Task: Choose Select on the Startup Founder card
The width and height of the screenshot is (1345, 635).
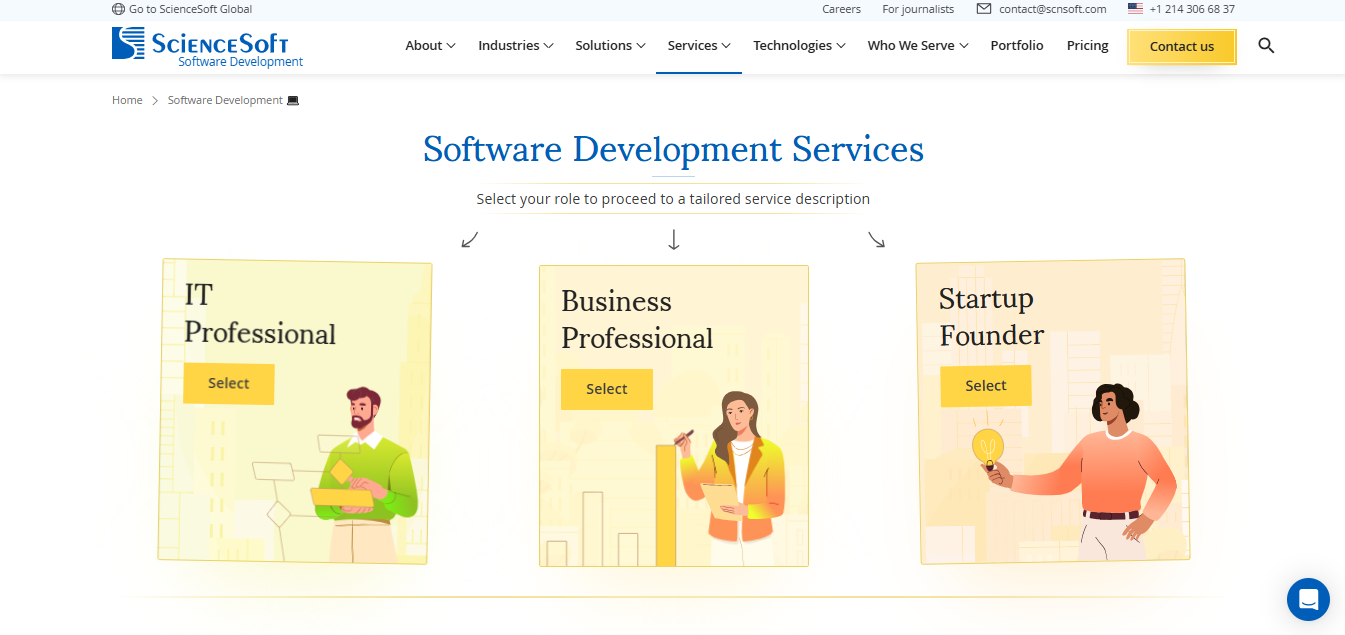Action: tap(986, 385)
